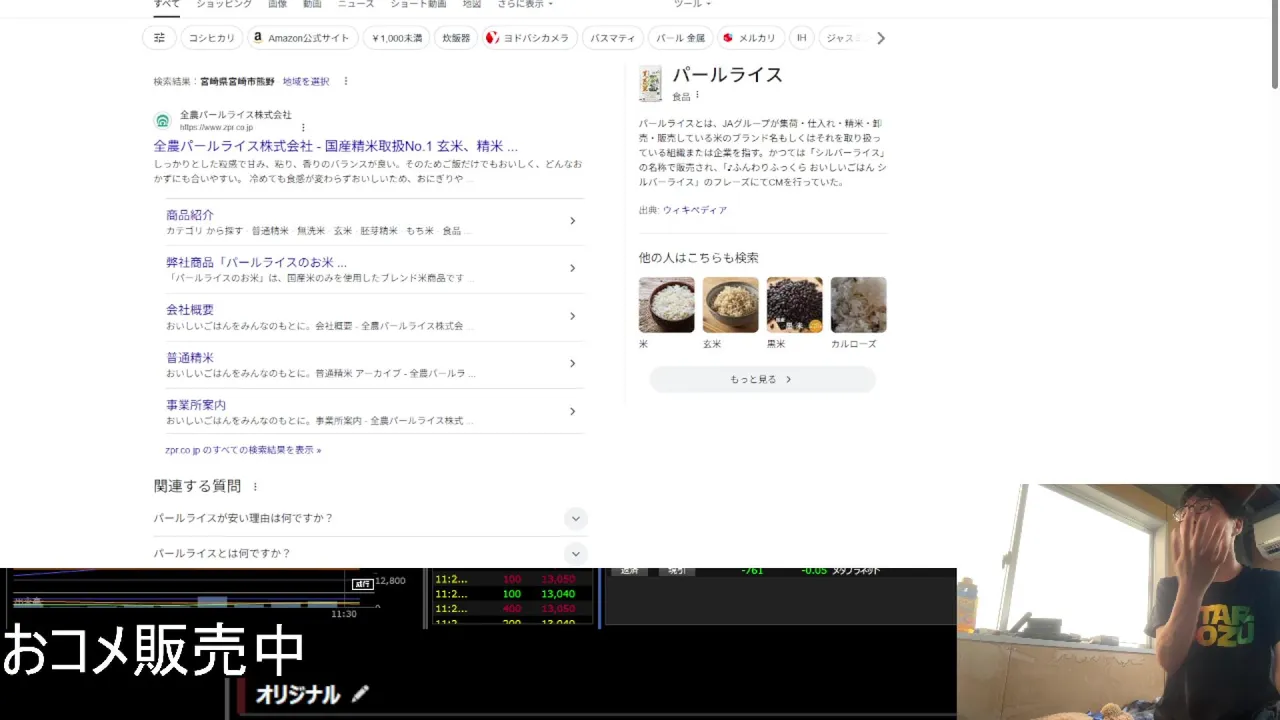Click the Amazon logo chip icon

[258, 38]
